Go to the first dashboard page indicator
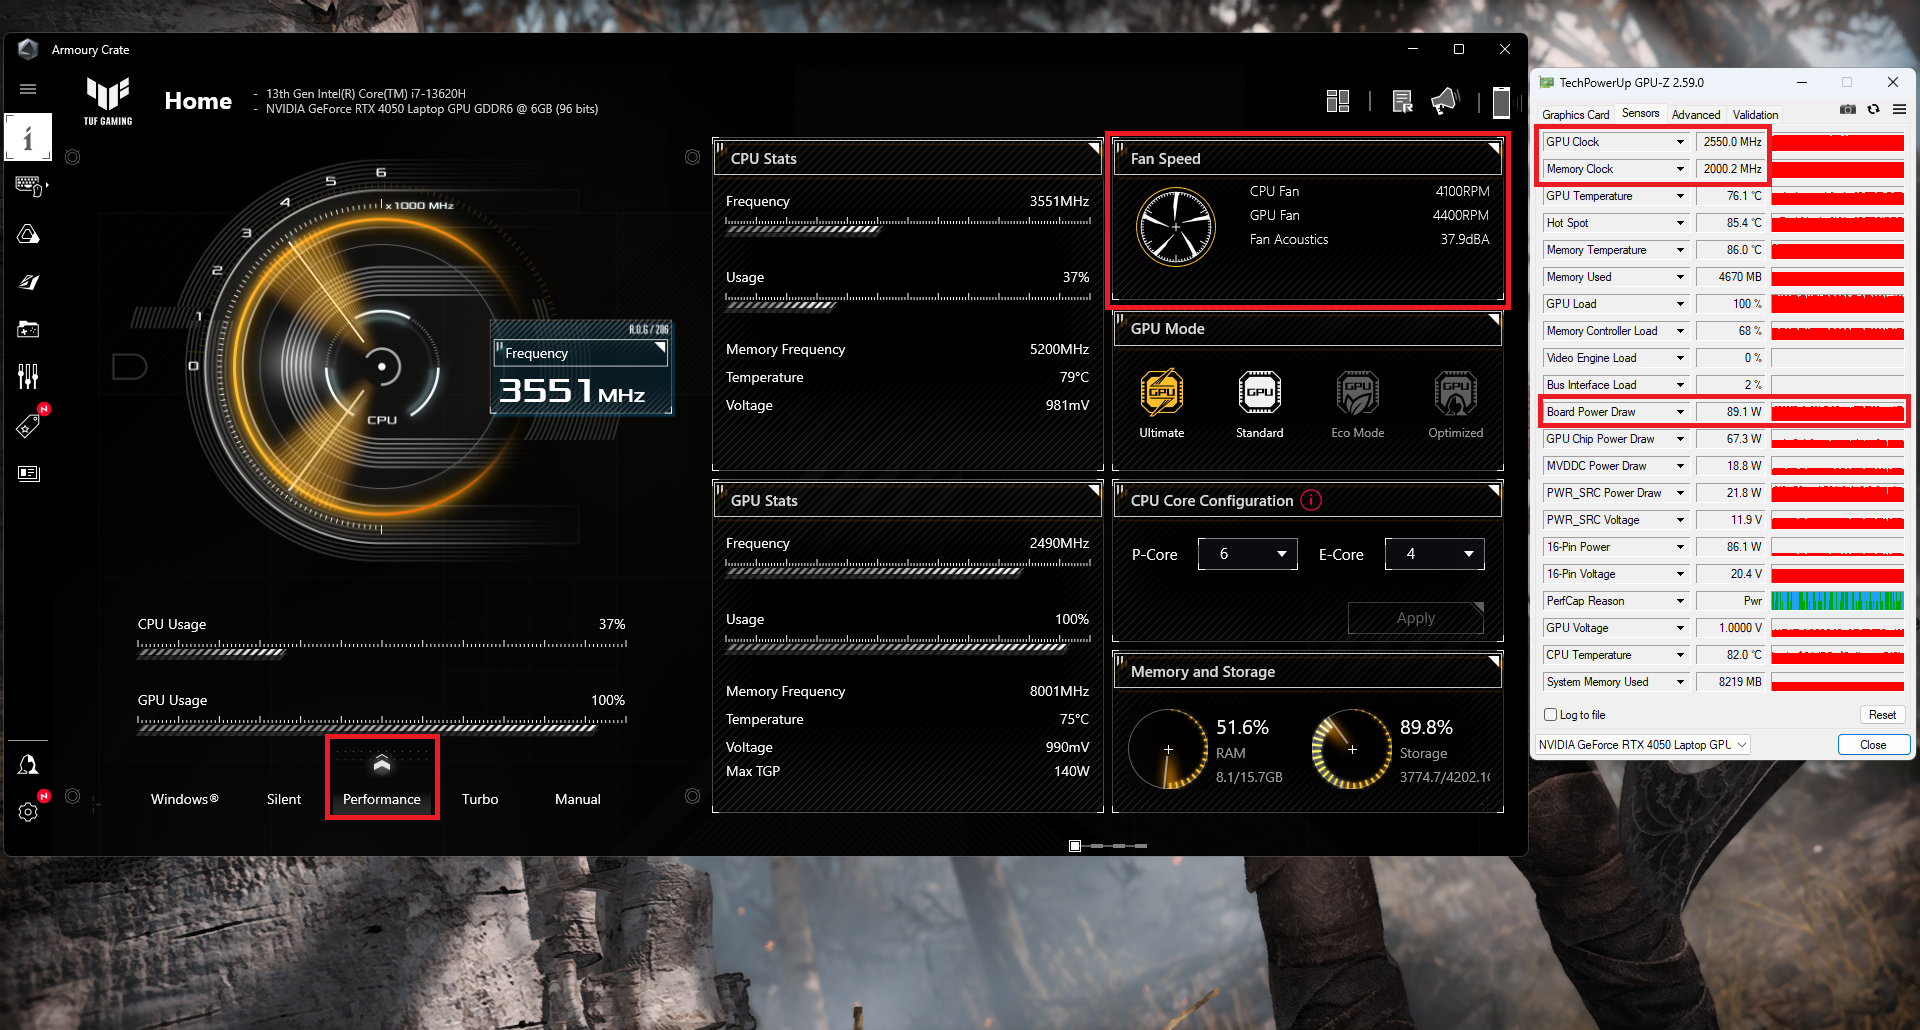Screen dimensions: 1920x1030 1075,846
